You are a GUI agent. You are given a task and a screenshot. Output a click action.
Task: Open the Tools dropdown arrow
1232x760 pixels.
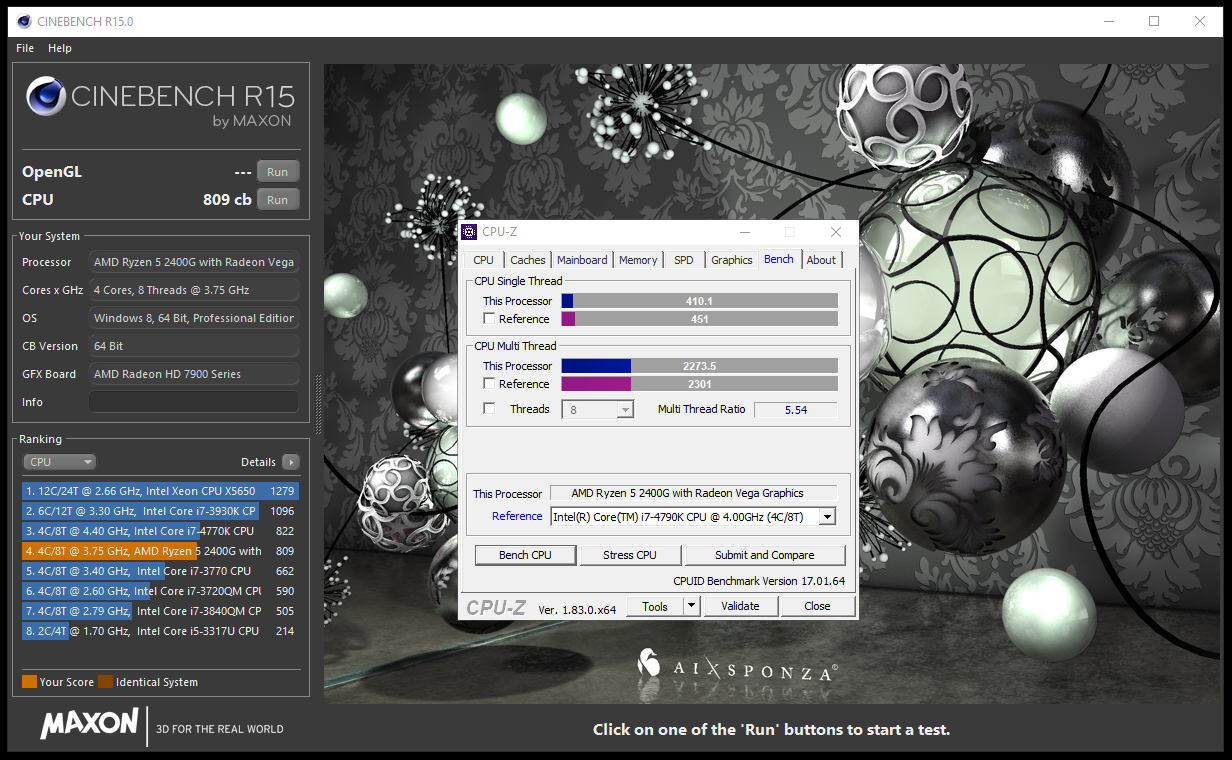(x=691, y=606)
